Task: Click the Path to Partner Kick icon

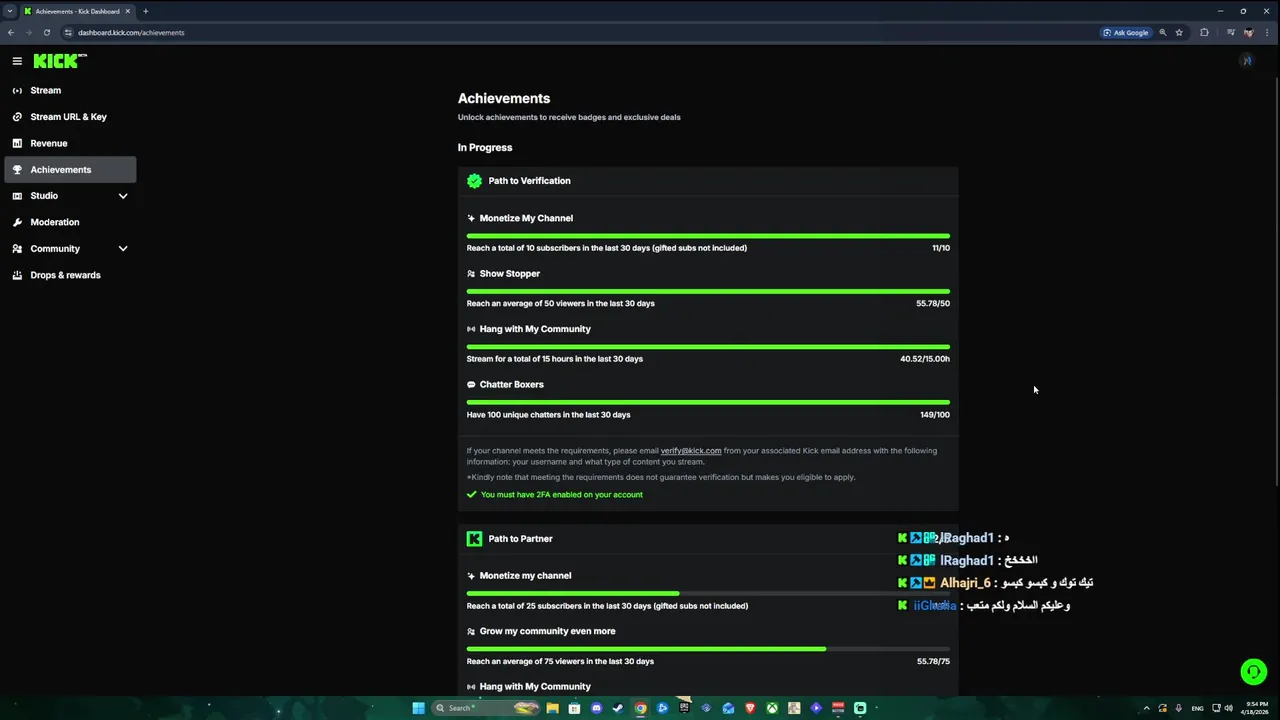Action: (474, 539)
